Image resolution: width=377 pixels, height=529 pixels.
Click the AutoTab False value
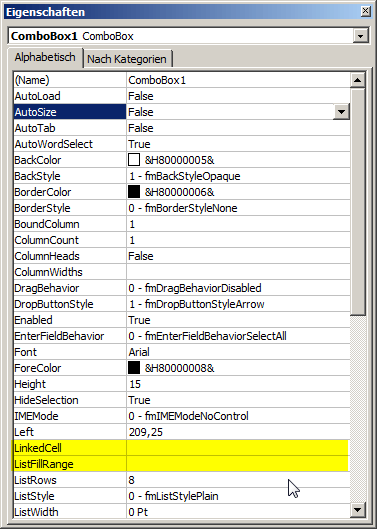click(x=238, y=128)
